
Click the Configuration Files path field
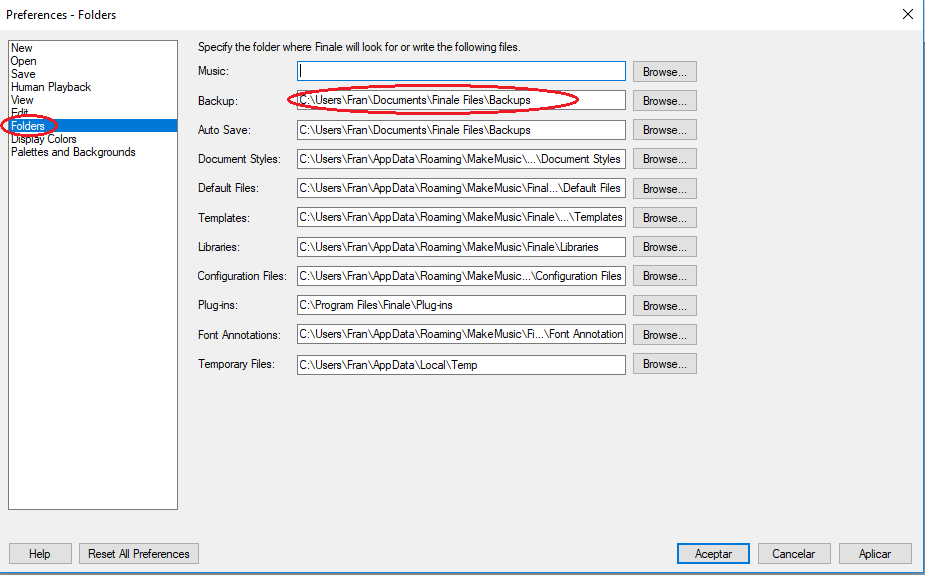click(x=461, y=275)
